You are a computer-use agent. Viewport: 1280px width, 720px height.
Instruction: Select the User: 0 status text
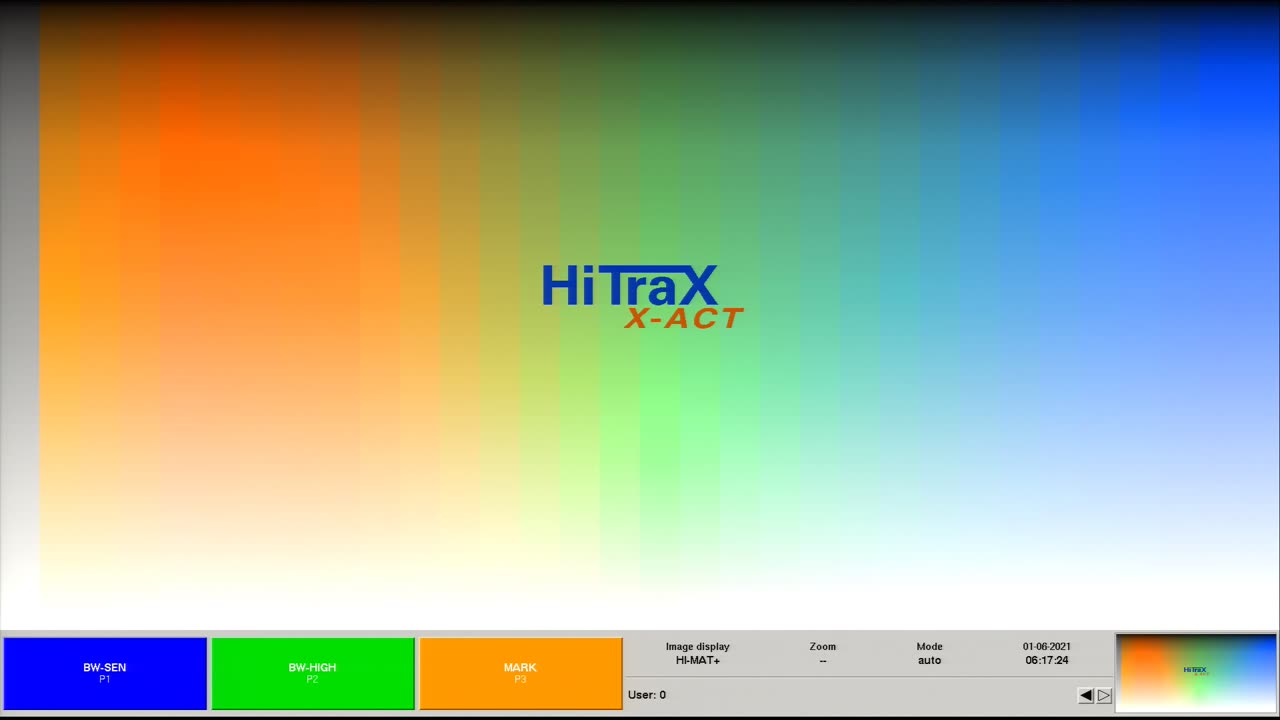pyautogui.click(x=647, y=695)
